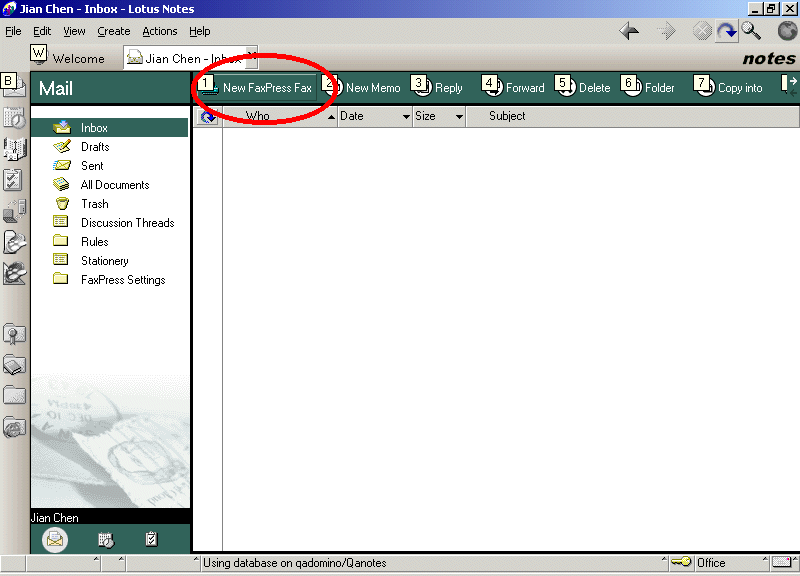Open the Help menu
Screen dimensions: 800x576
199,32
